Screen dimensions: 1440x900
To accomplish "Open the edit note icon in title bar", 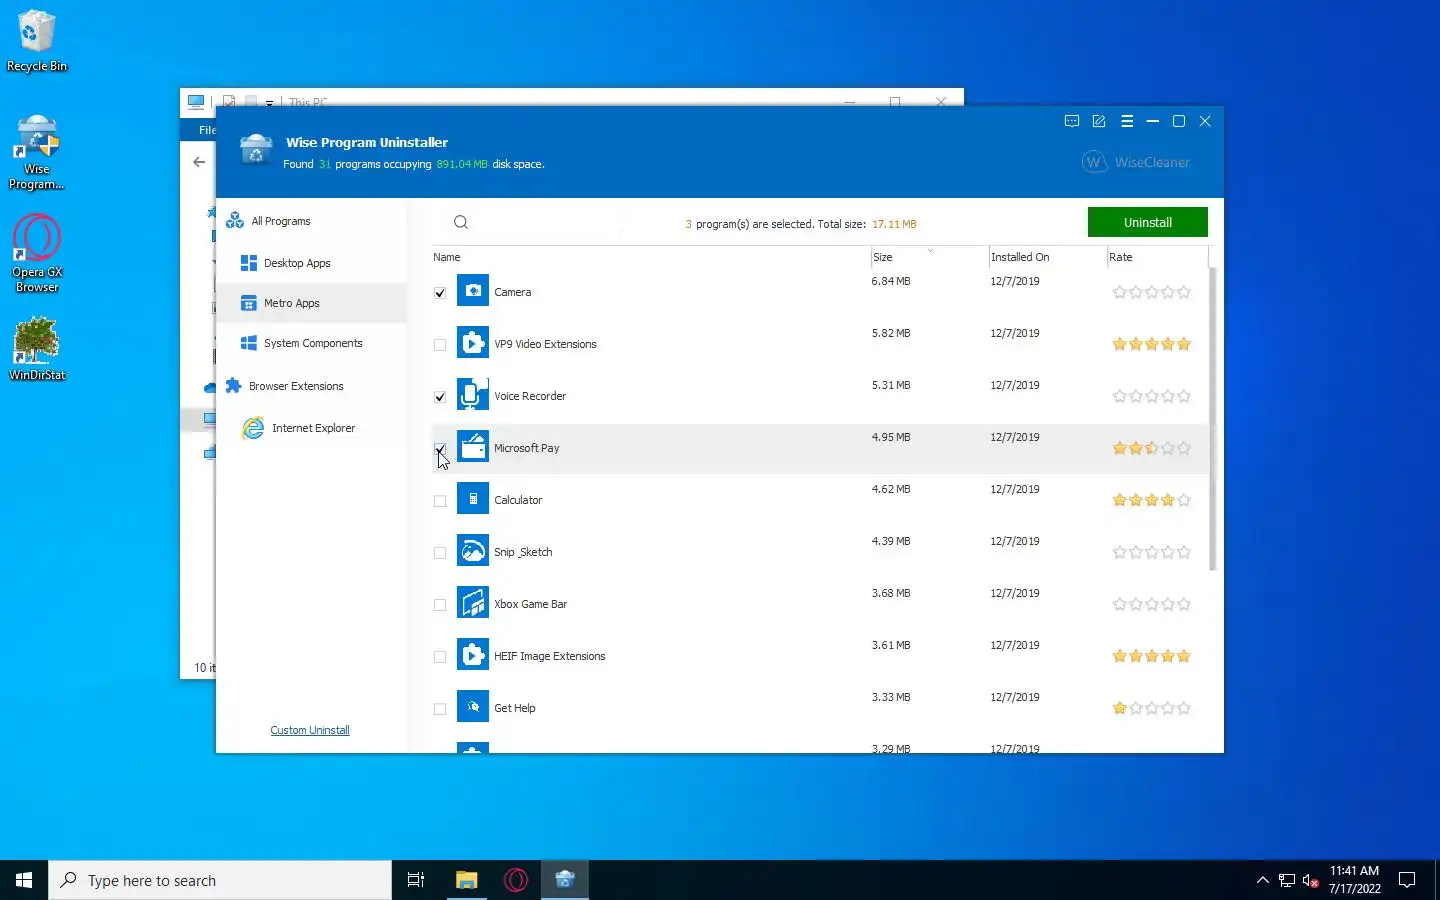I will pyautogui.click(x=1099, y=121).
